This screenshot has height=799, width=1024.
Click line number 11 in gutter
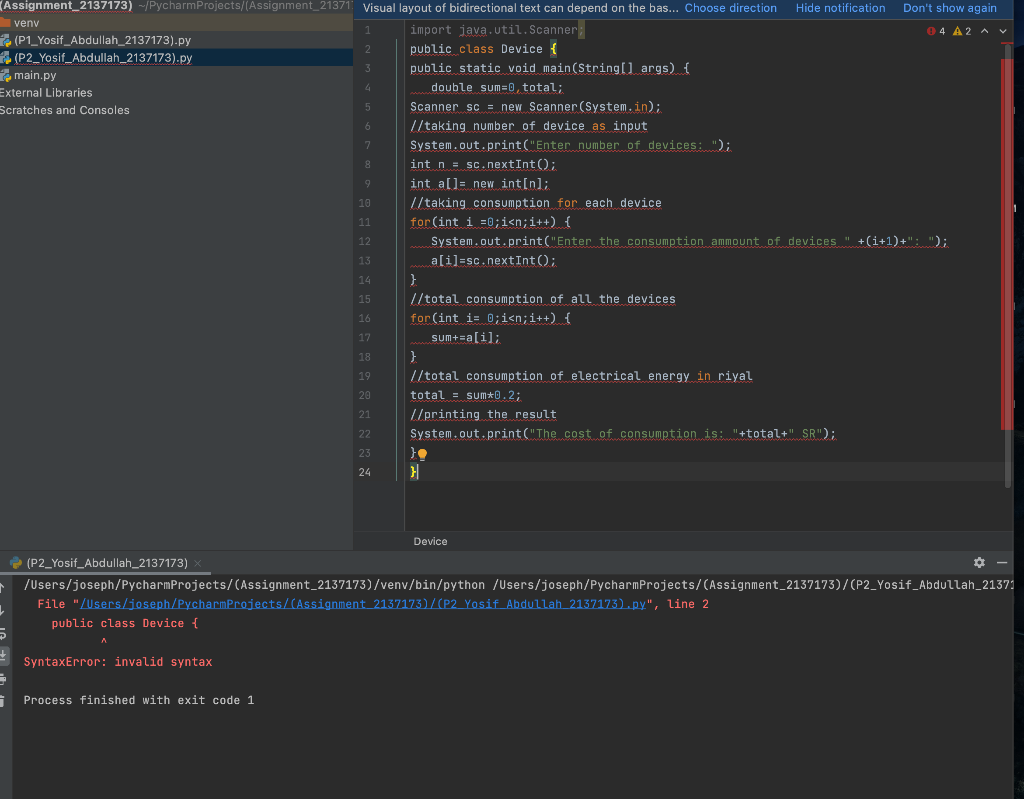(364, 222)
